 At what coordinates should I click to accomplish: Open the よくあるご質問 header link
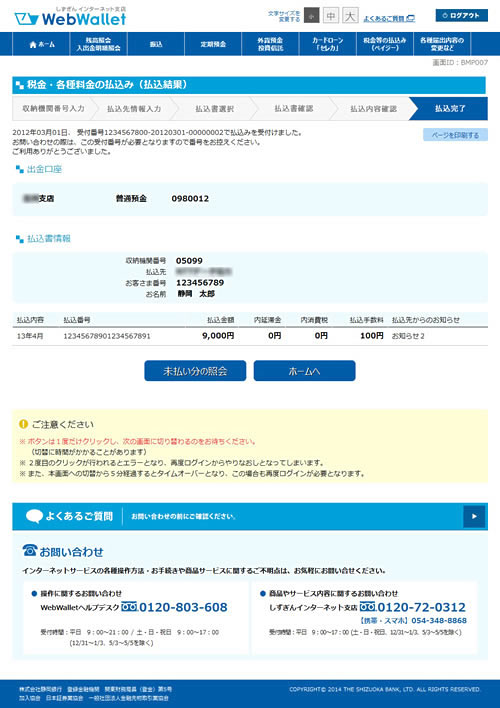389,19
